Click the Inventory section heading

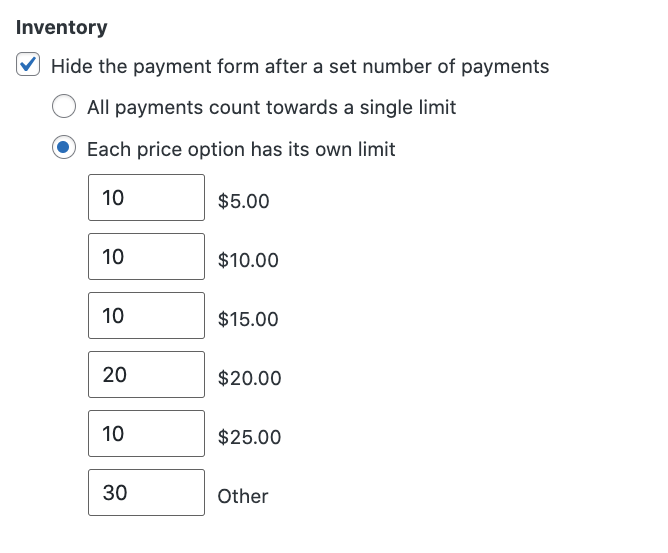[62, 28]
